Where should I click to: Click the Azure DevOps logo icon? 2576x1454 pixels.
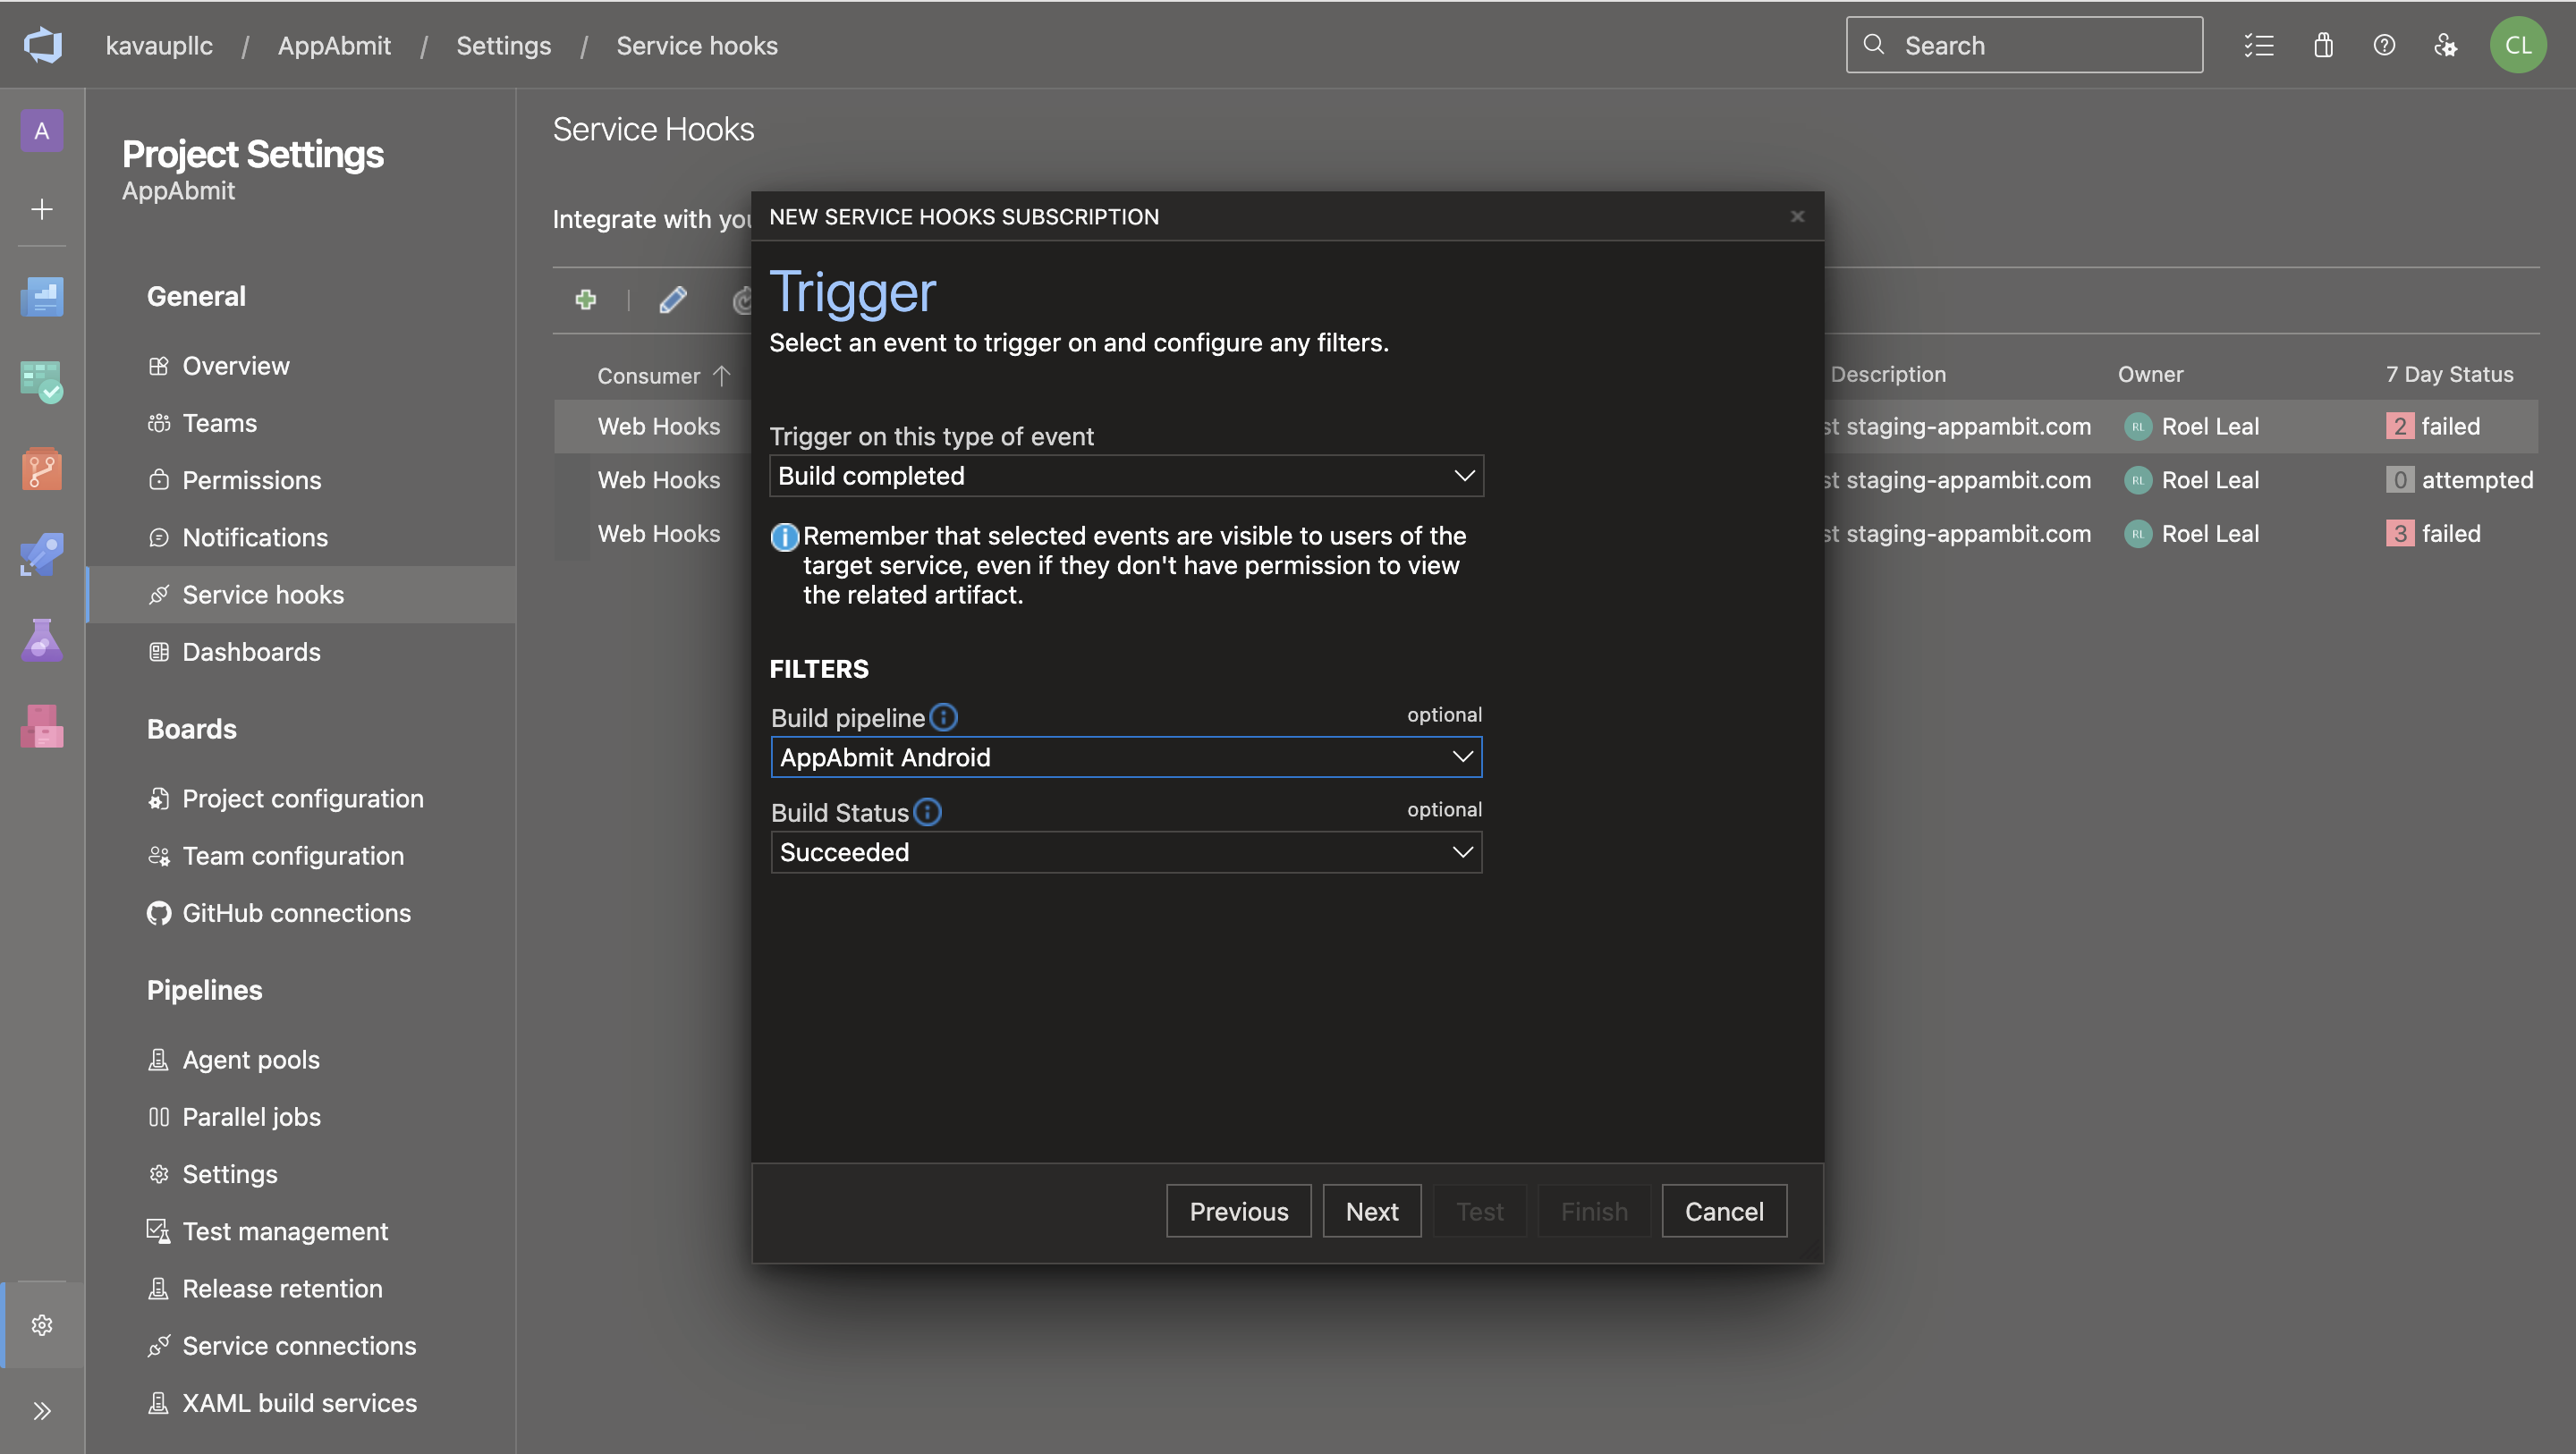click(x=43, y=45)
